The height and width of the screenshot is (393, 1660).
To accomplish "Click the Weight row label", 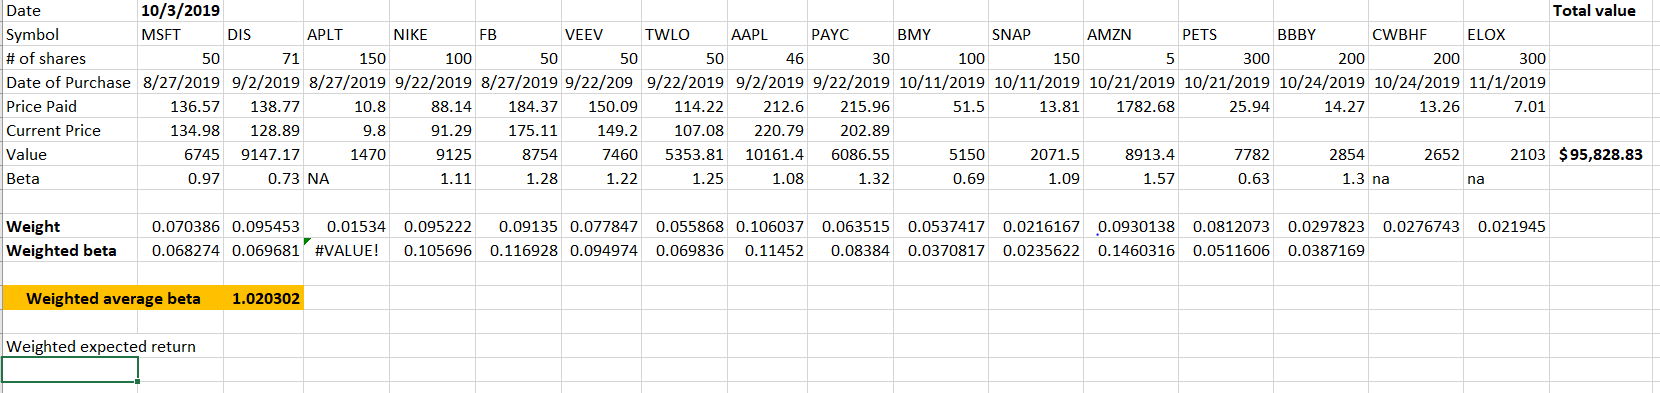I will (x=70, y=226).
